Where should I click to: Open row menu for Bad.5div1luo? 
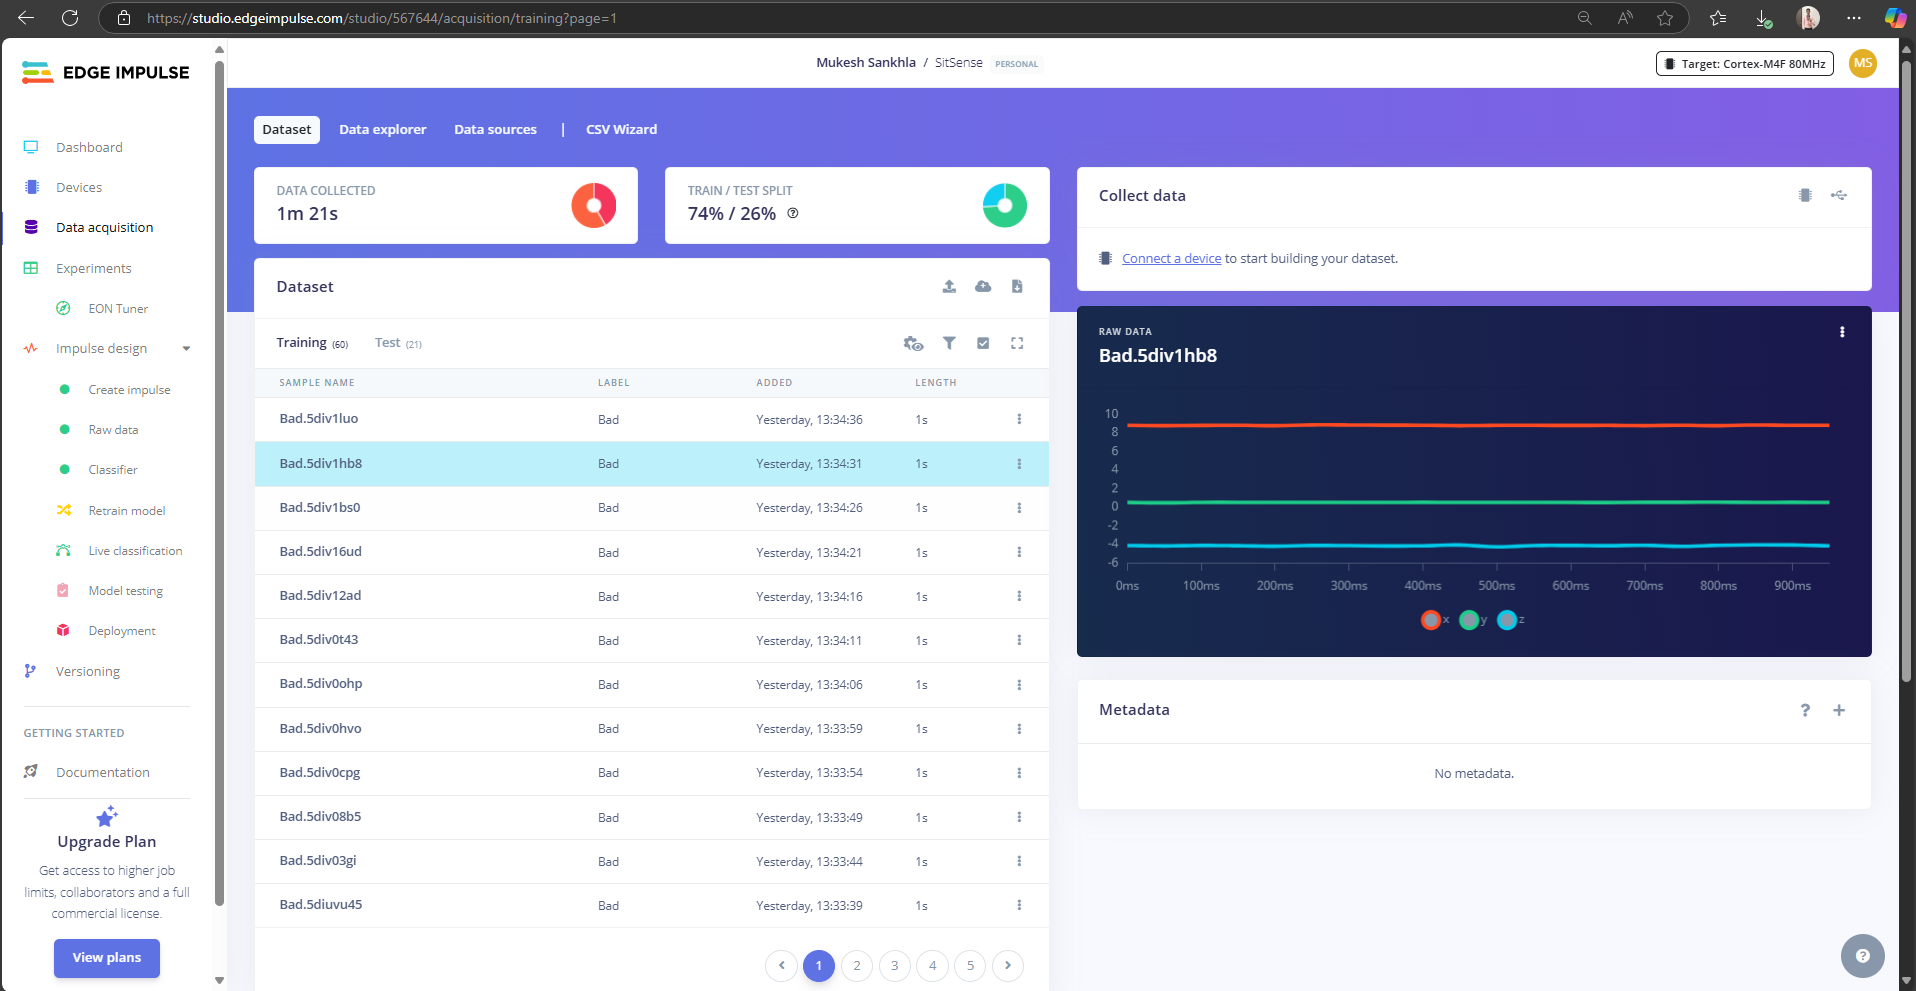click(x=1019, y=419)
